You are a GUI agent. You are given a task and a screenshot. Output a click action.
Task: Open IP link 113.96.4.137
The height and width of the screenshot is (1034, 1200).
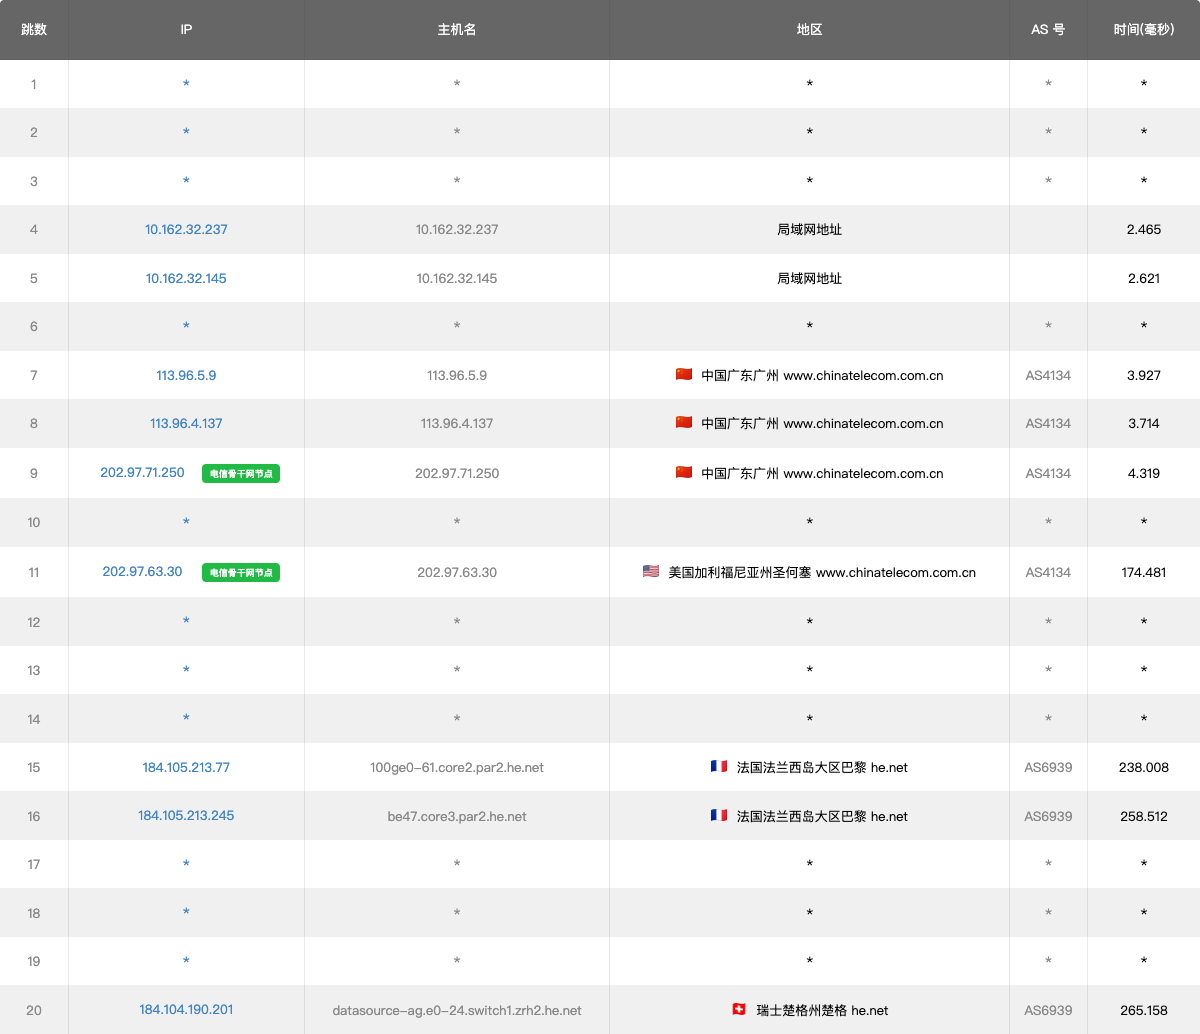[186, 423]
